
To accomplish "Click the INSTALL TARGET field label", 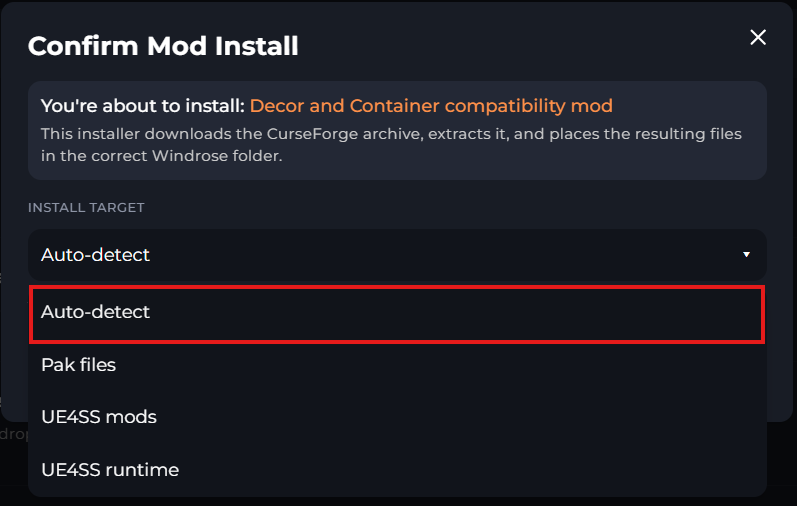I will [x=86, y=208].
